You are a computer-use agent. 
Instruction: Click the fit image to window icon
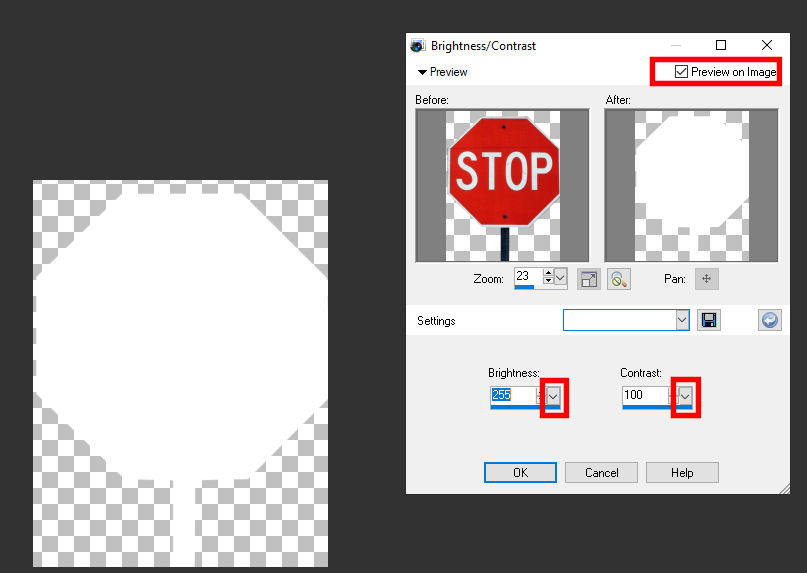tap(589, 280)
